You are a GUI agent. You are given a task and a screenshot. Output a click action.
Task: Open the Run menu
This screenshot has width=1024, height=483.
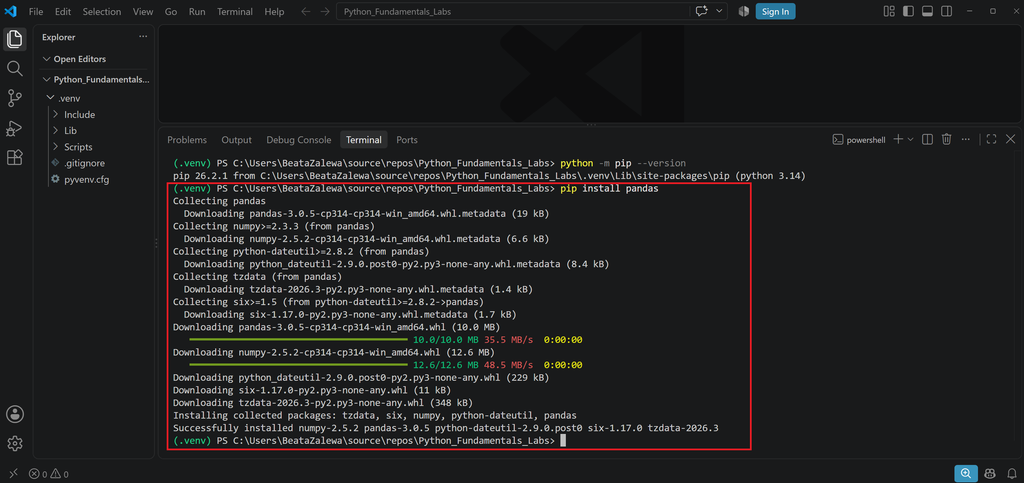click(x=197, y=12)
